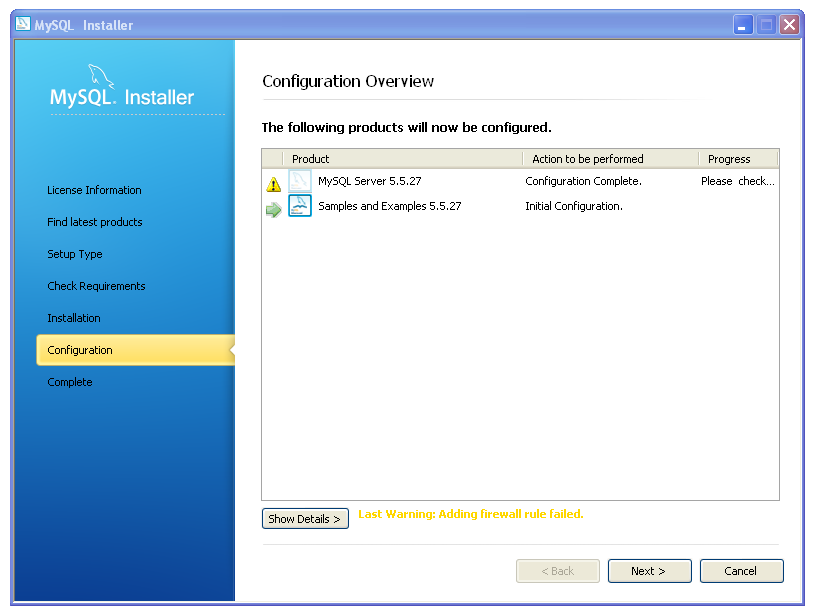Click the Initial Configuration. cell

(x=574, y=206)
